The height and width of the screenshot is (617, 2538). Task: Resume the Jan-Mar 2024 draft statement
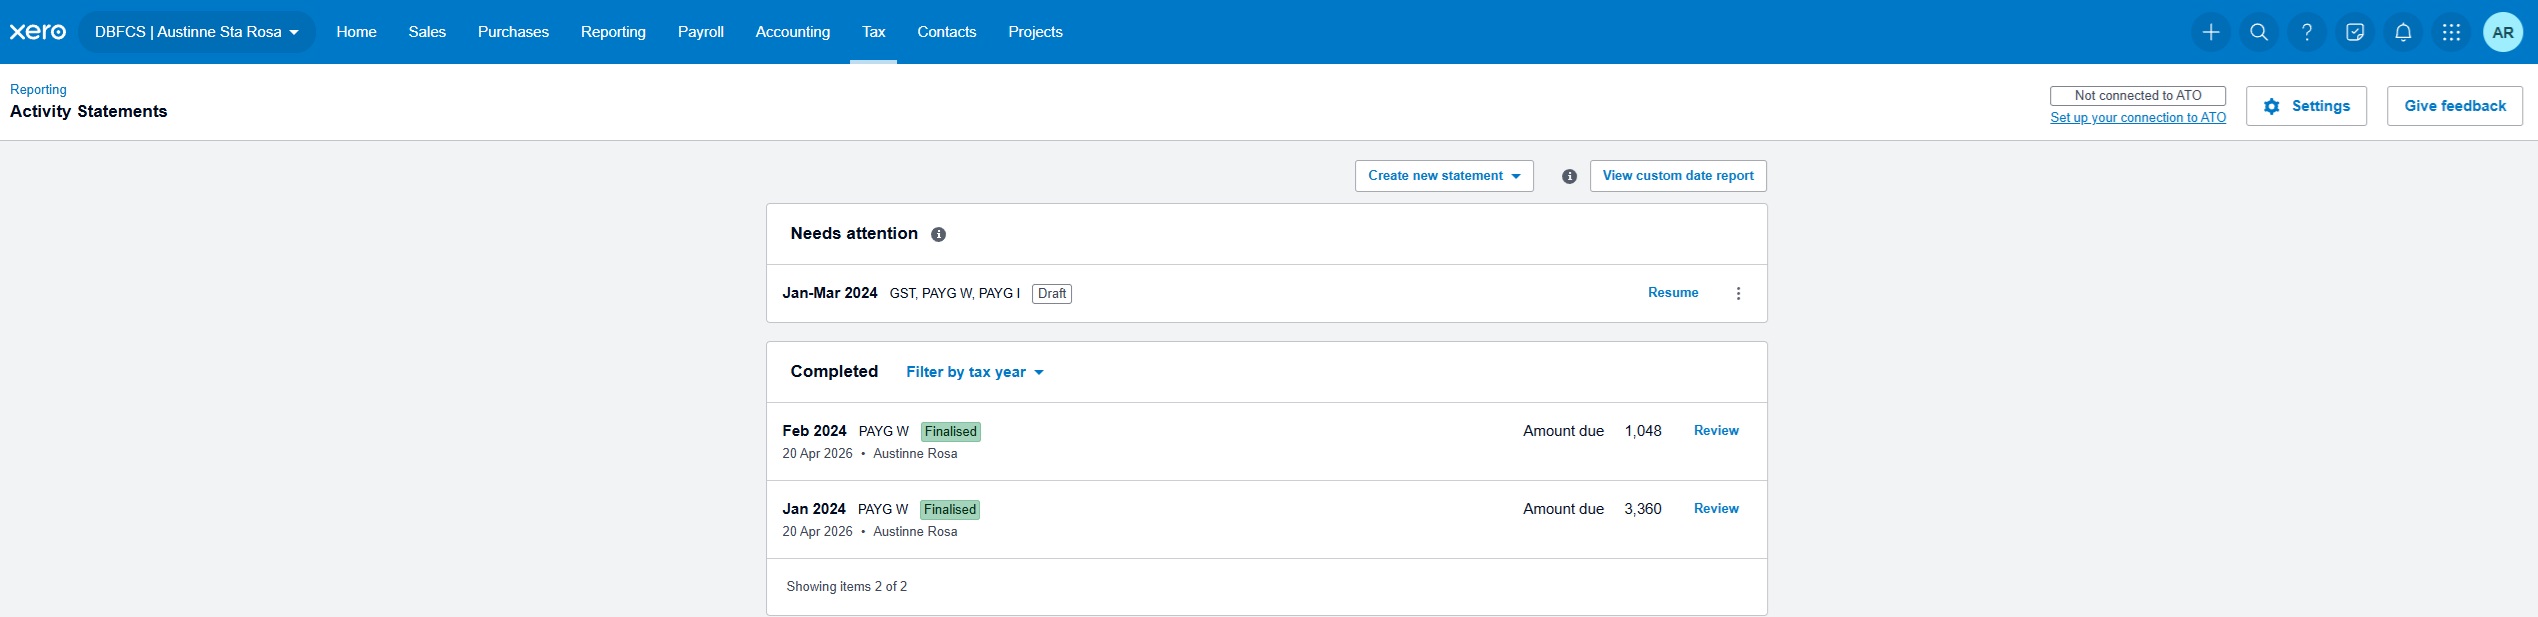[x=1672, y=293]
